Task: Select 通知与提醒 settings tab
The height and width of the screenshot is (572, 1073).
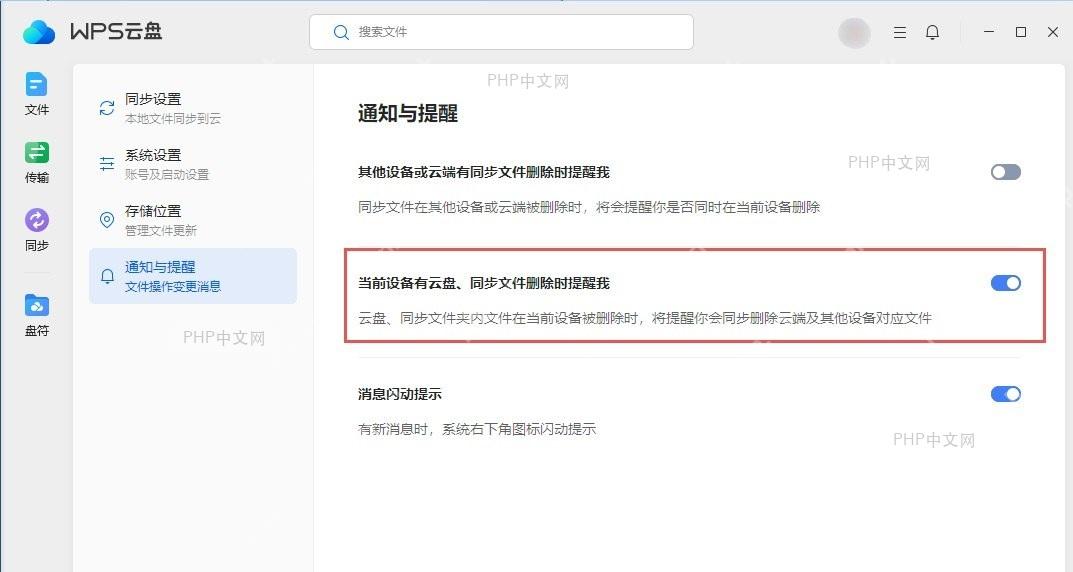Action: [x=193, y=276]
